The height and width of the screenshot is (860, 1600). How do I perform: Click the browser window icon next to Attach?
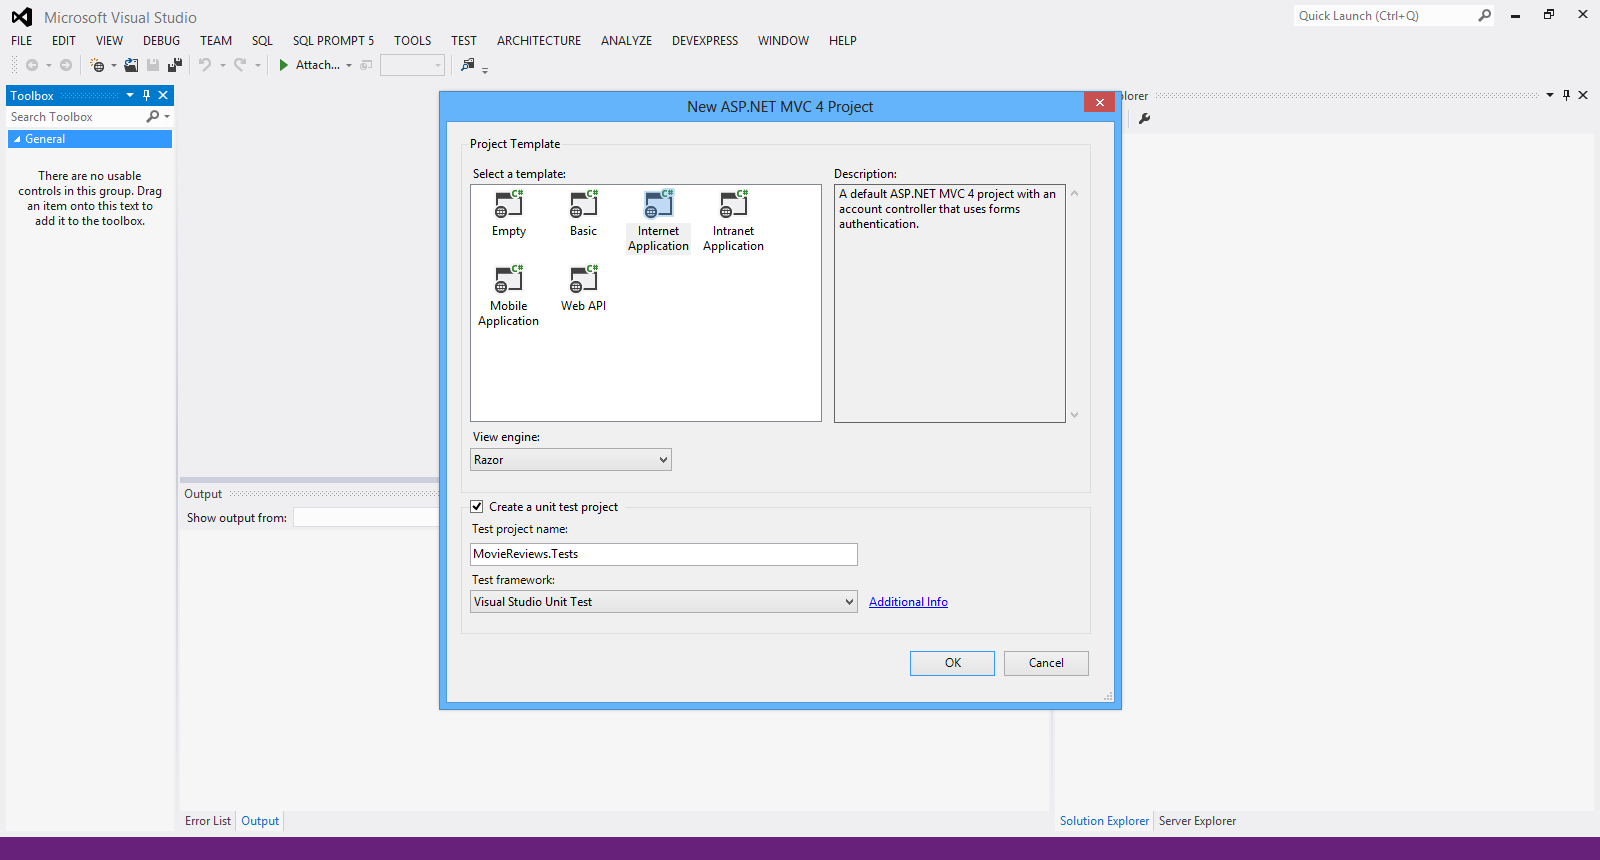coord(366,65)
